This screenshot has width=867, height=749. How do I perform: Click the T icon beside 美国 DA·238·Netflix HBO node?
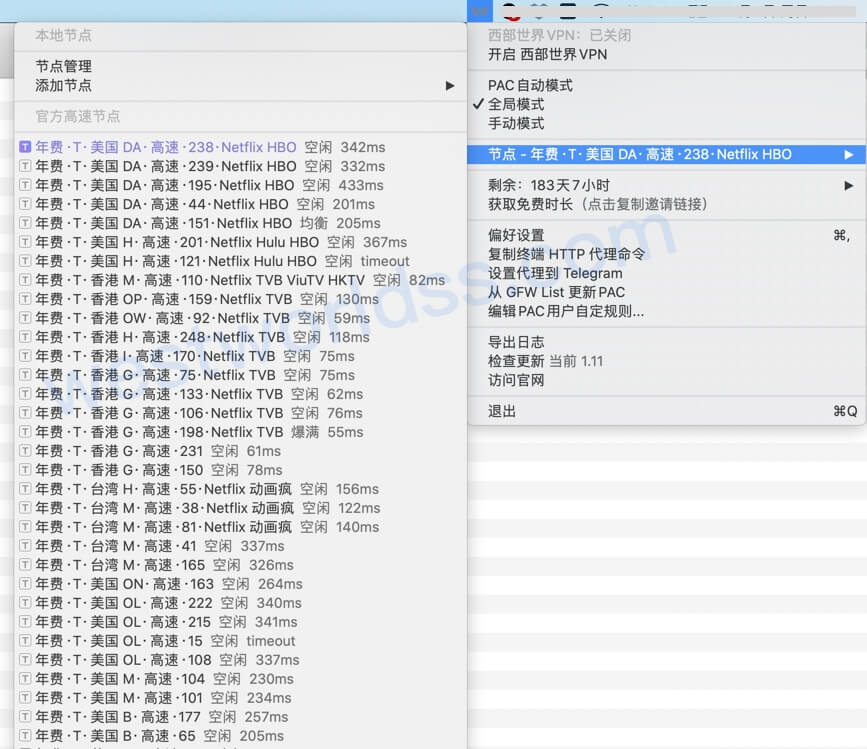pyautogui.click(x=25, y=146)
